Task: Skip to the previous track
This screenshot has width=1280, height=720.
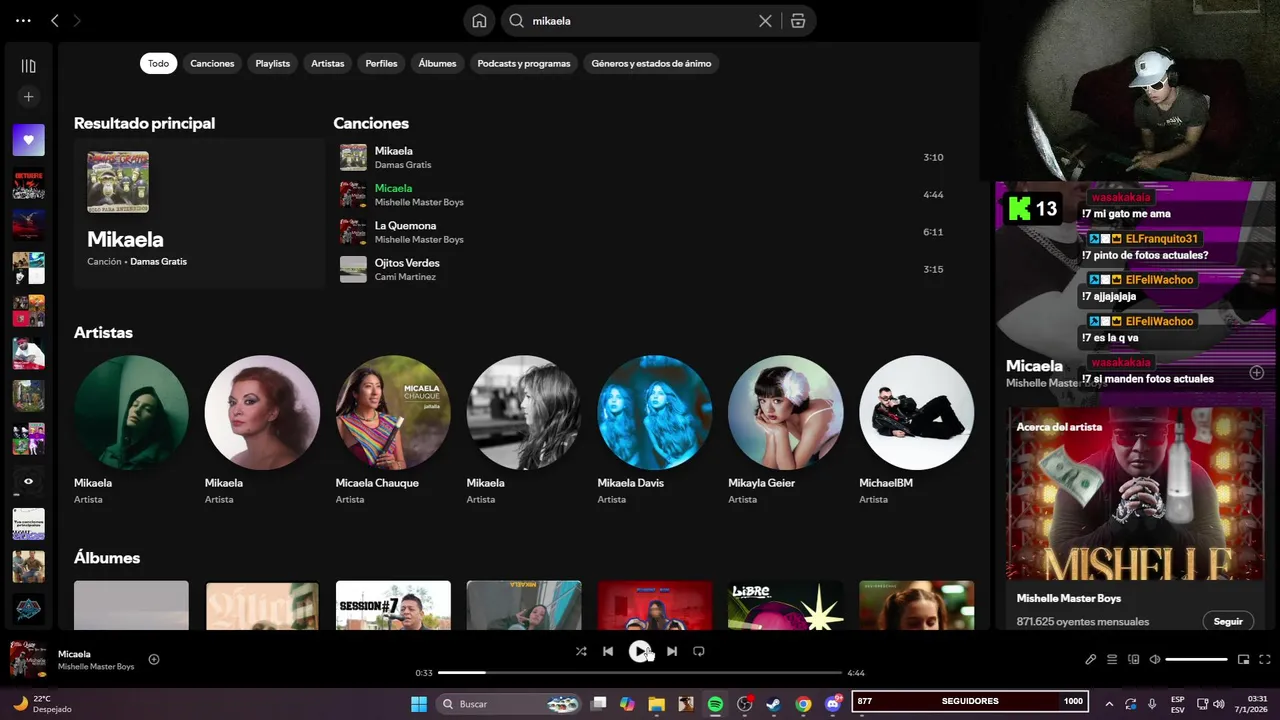Action: 607,651
